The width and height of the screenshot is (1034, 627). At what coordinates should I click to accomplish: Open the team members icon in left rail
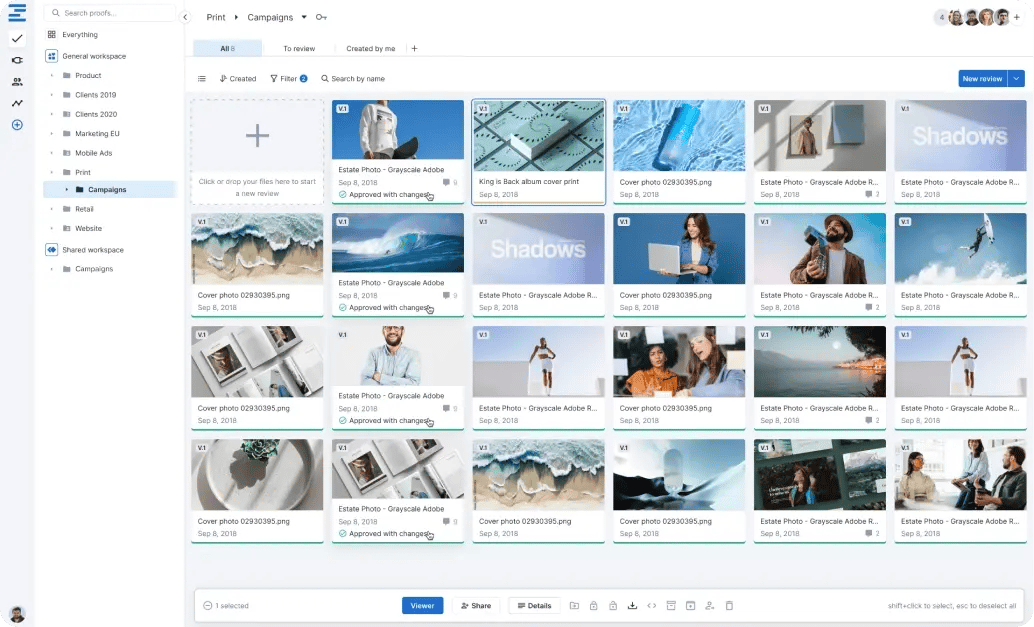tap(17, 81)
